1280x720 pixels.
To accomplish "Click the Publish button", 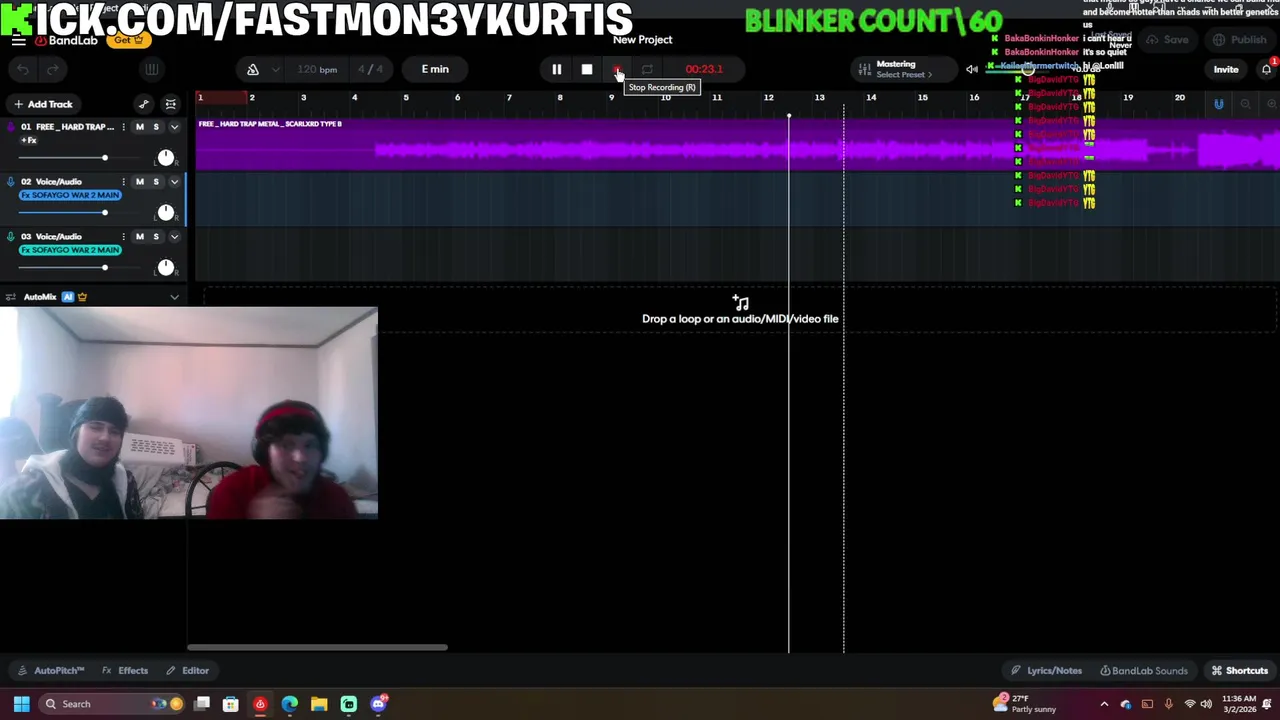I will 1239,40.
